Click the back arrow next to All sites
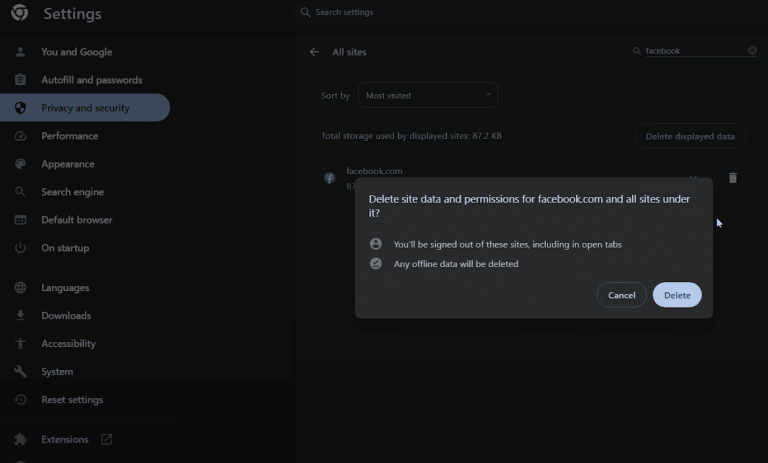The width and height of the screenshot is (768, 463). coord(314,52)
